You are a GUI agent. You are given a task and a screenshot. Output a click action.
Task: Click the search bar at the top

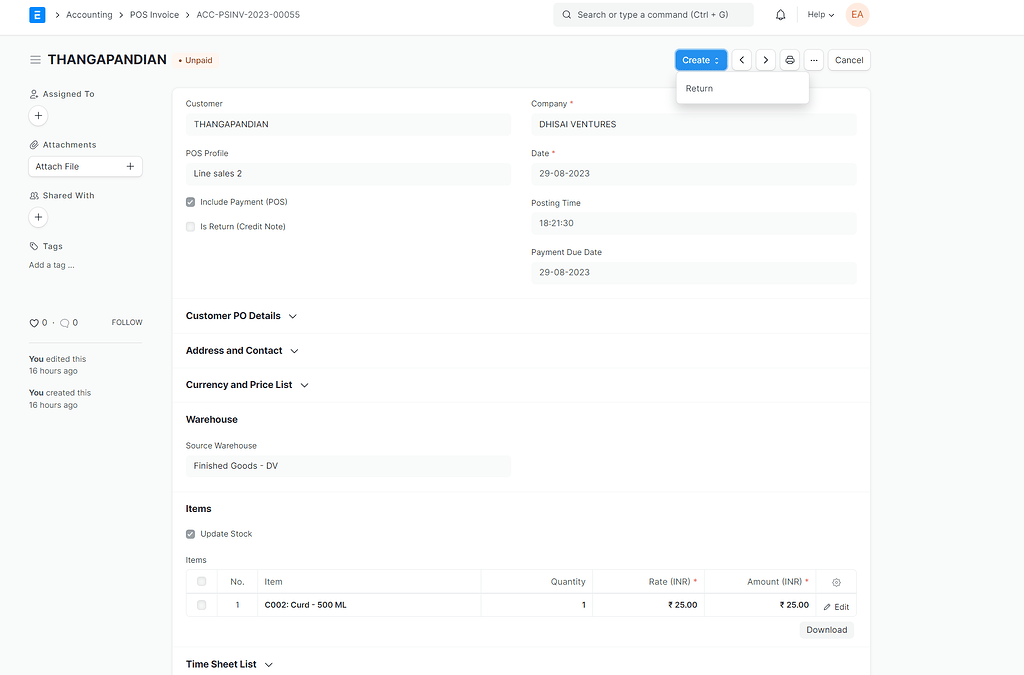(x=653, y=14)
